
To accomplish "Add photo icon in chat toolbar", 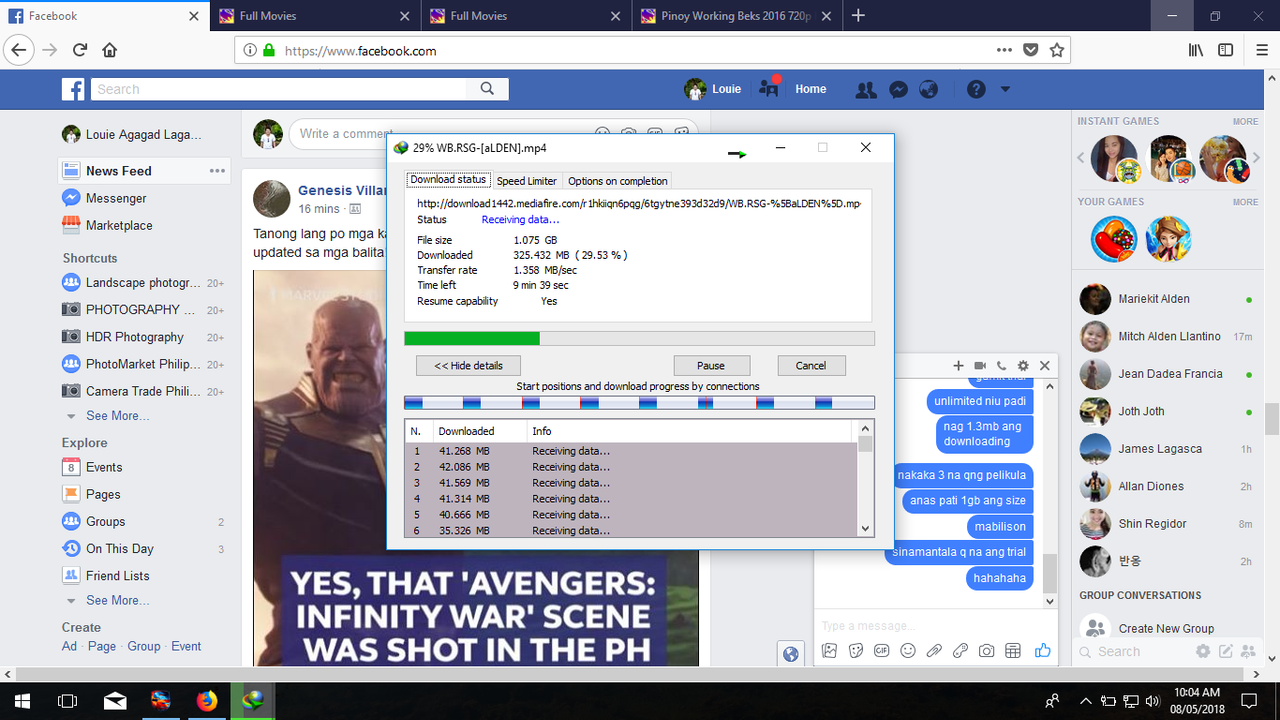I will coord(829,651).
